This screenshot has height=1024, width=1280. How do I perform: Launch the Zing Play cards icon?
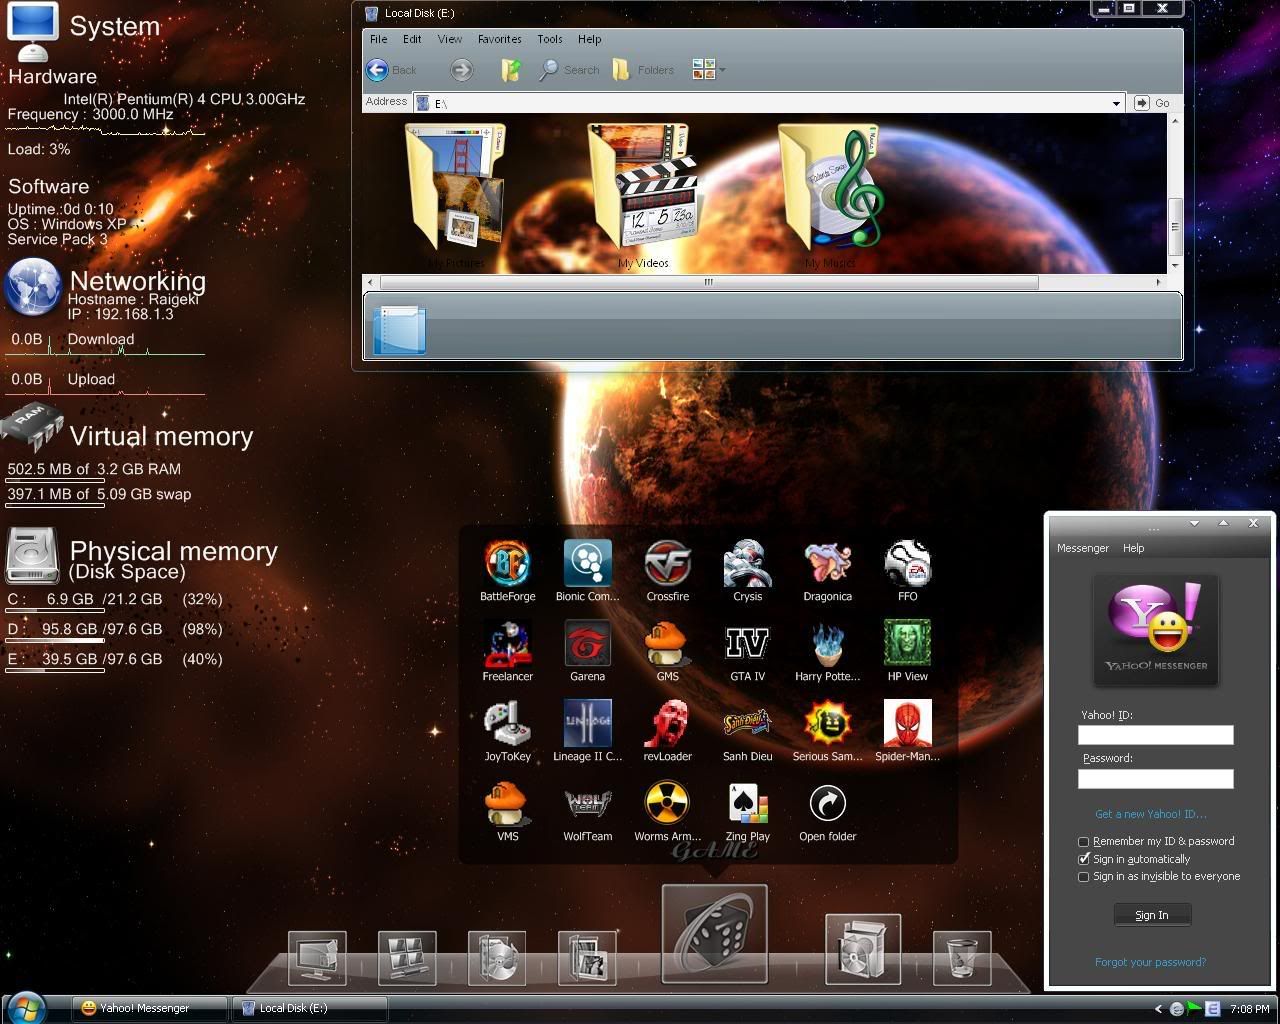(x=747, y=804)
